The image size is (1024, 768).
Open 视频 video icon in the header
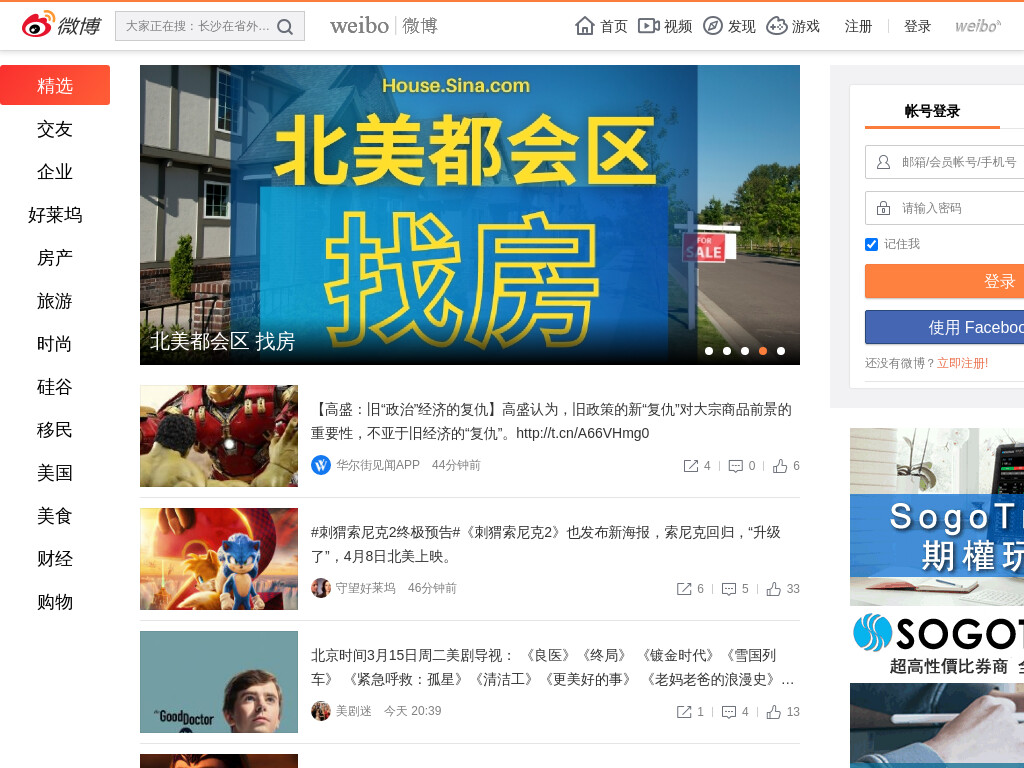click(x=648, y=26)
